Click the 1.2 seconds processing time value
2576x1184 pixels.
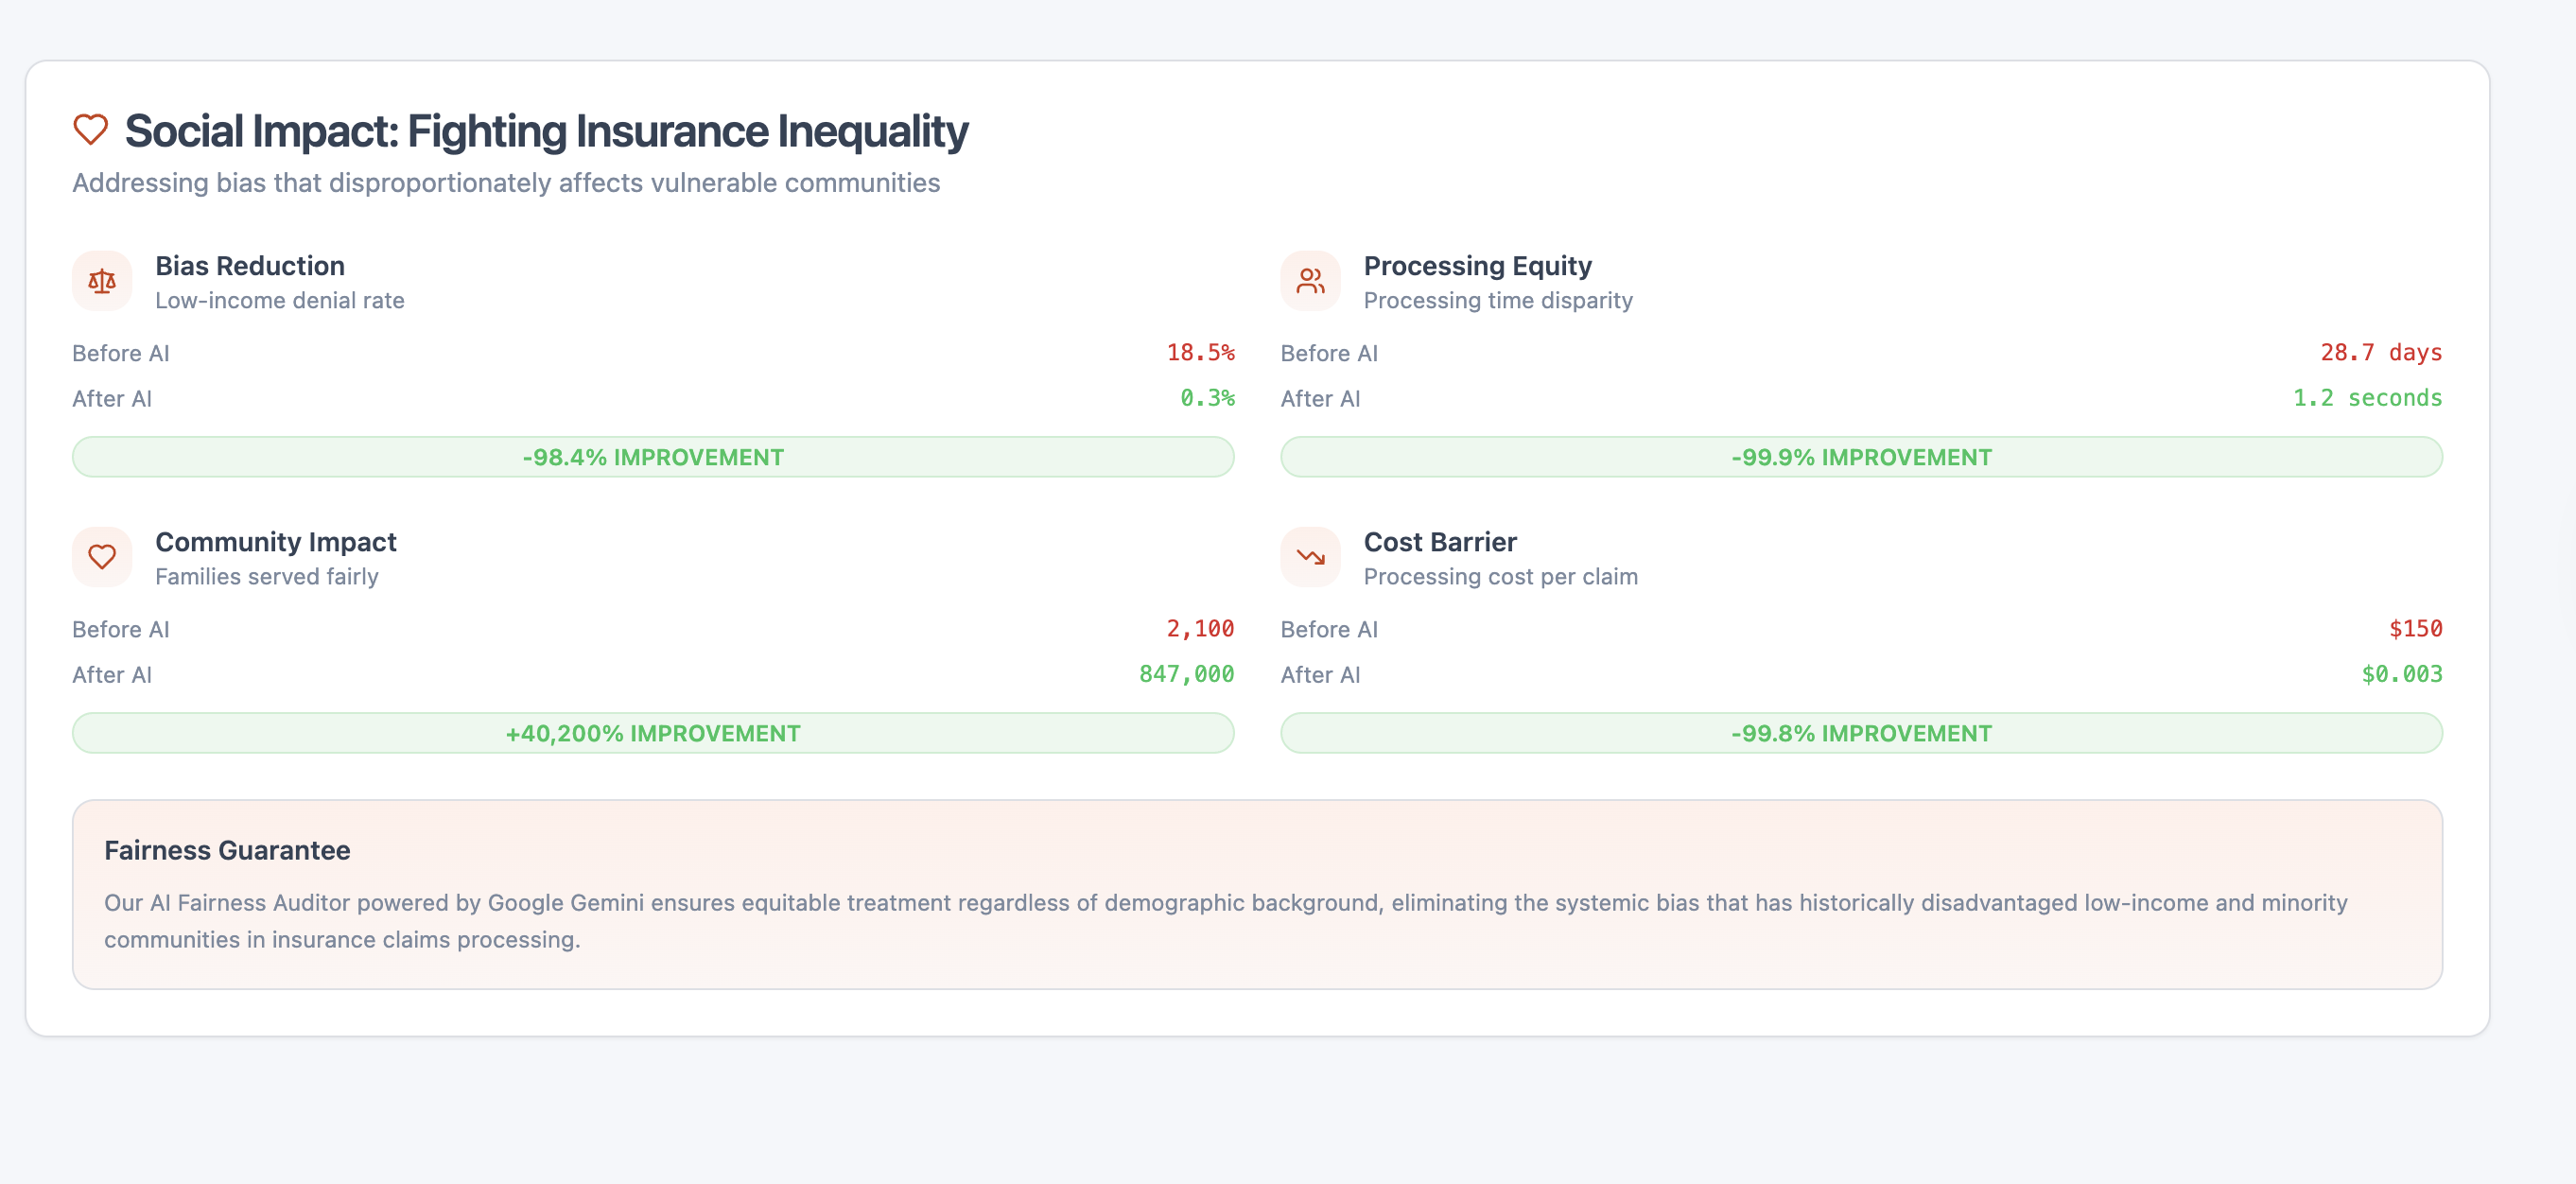(2367, 398)
